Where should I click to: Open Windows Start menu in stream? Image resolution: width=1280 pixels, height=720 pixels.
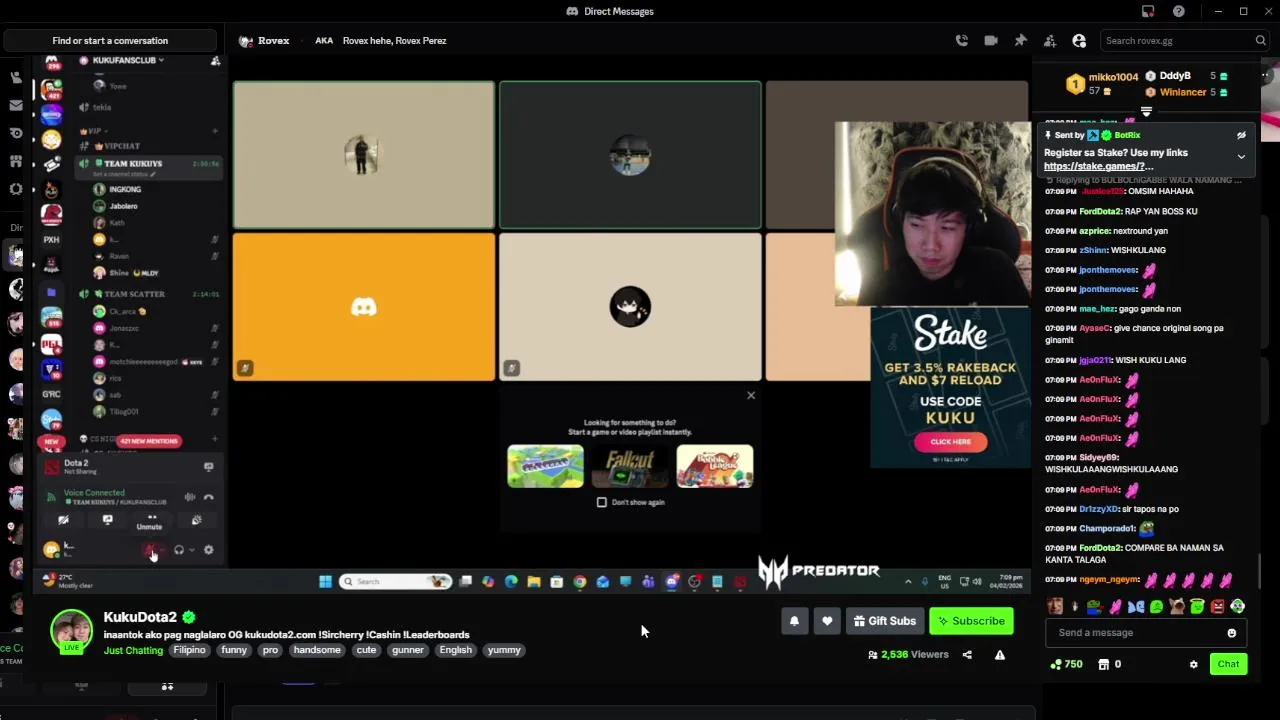point(325,581)
